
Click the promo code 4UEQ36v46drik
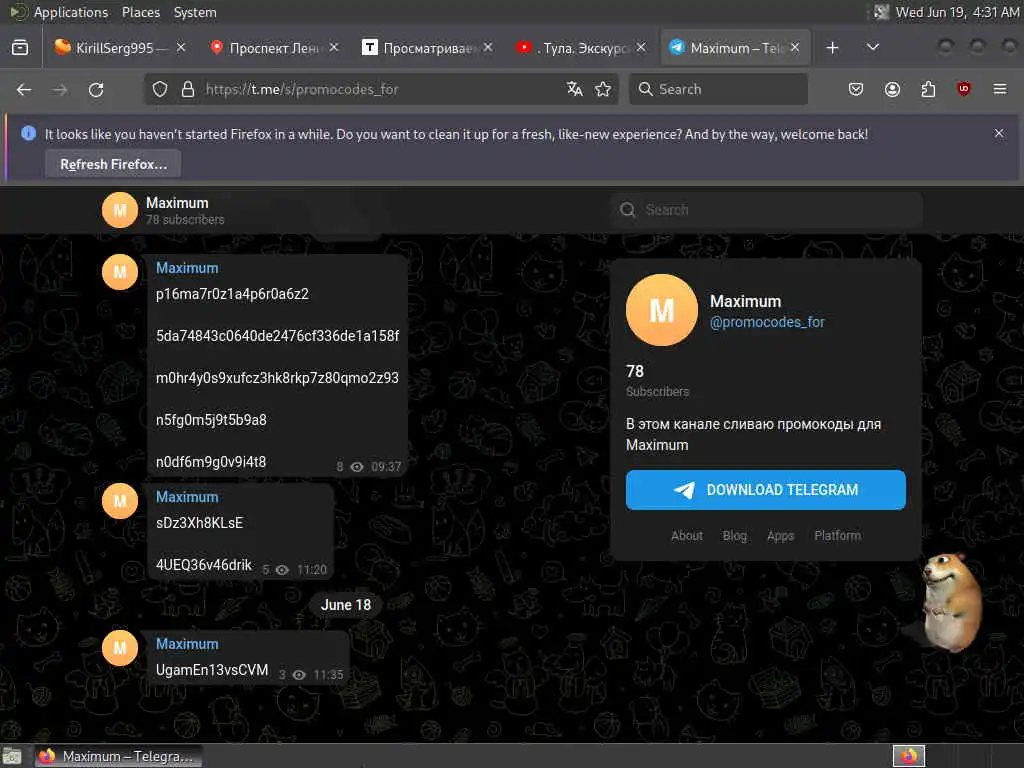(x=204, y=565)
